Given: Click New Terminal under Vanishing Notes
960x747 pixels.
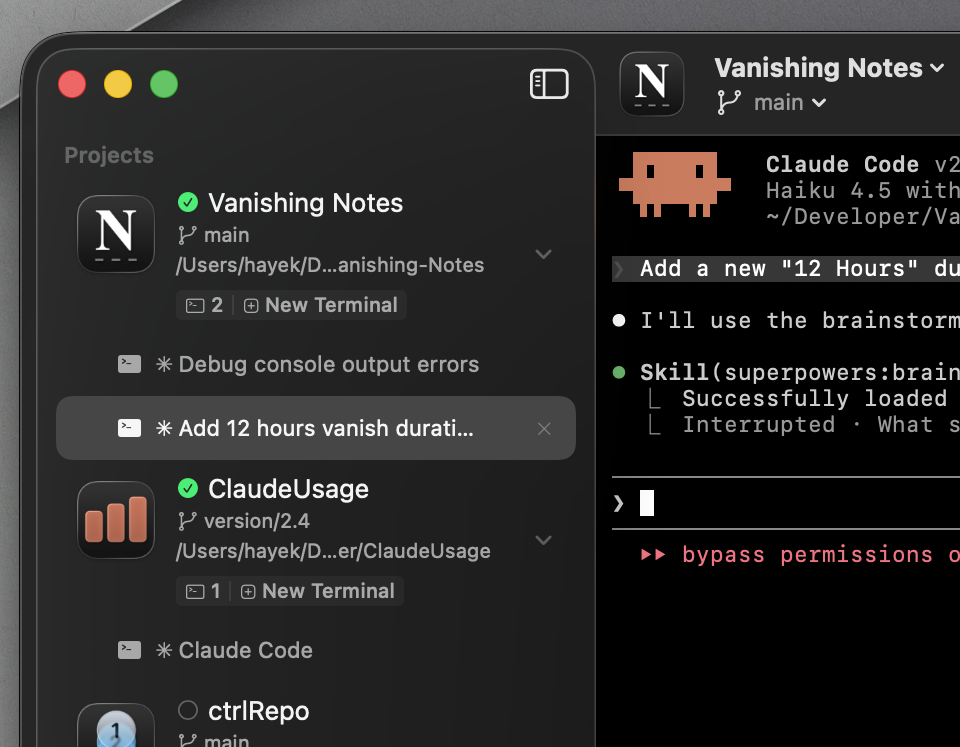Looking at the screenshot, I should click(321, 305).
